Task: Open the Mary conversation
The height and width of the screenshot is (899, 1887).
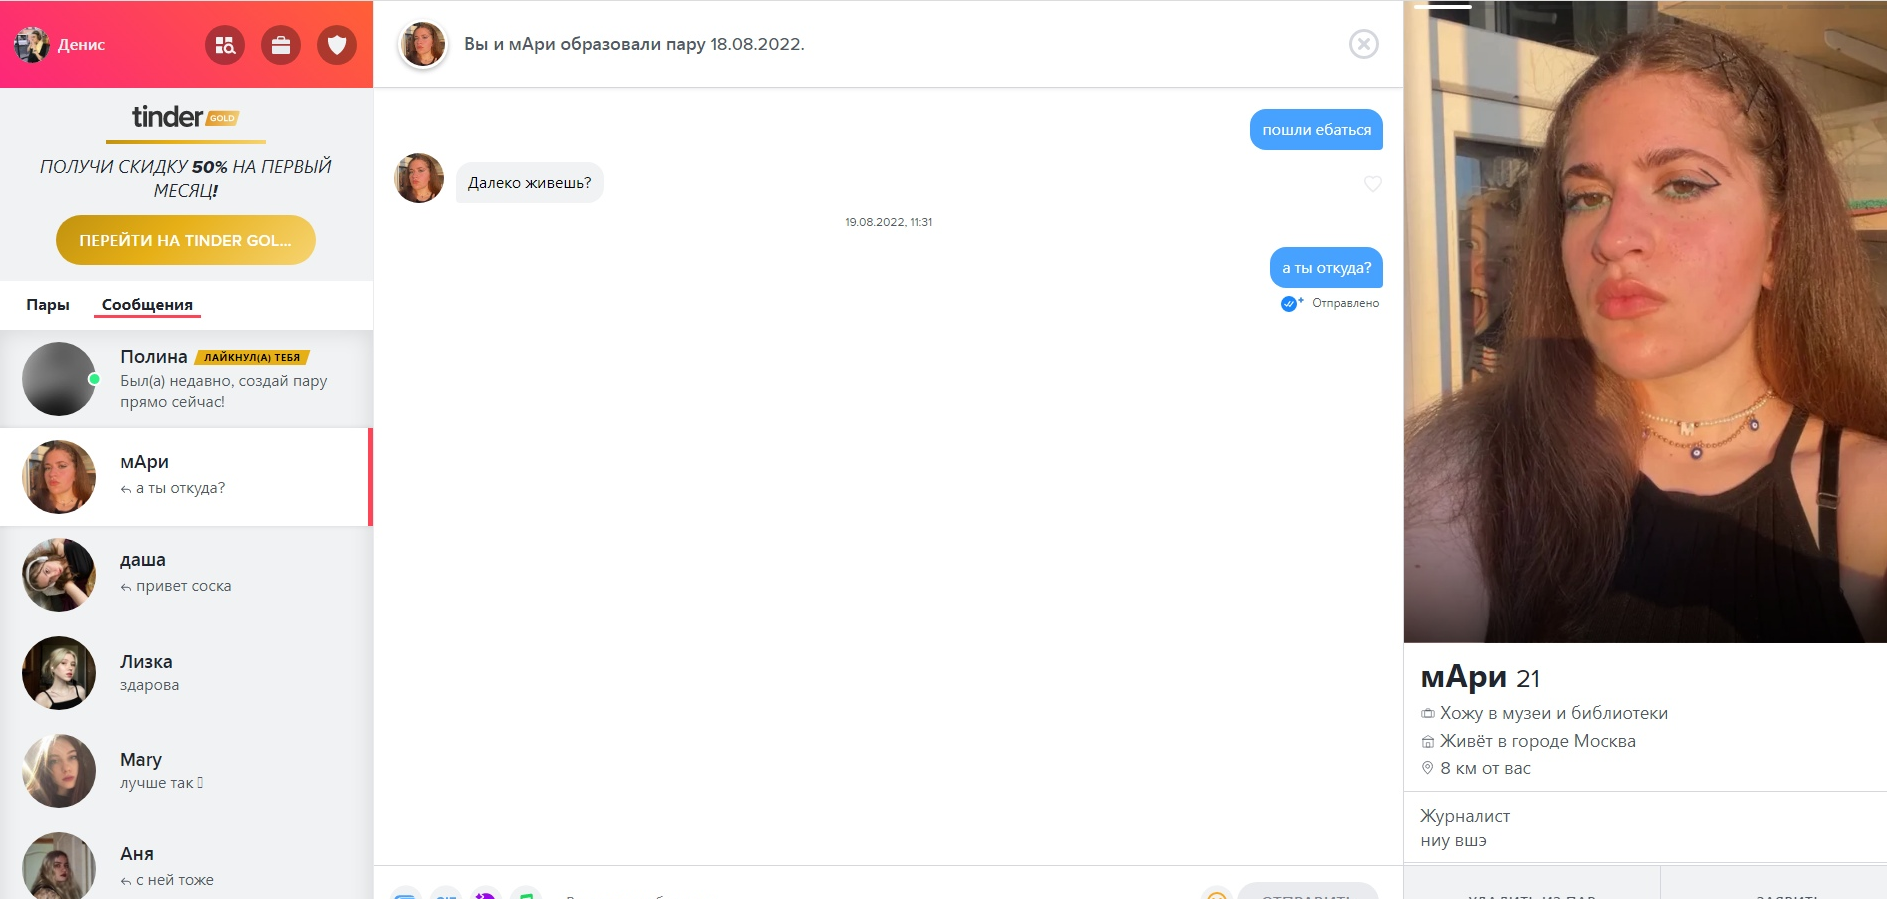Action: 187,771
